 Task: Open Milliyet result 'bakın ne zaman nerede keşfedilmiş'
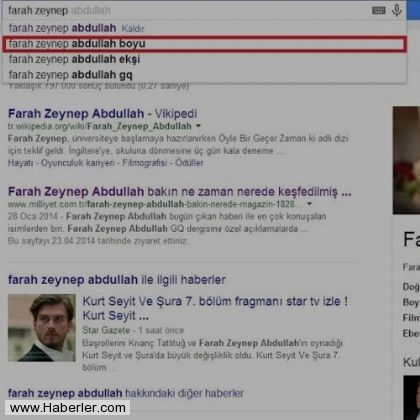[180, 192]
